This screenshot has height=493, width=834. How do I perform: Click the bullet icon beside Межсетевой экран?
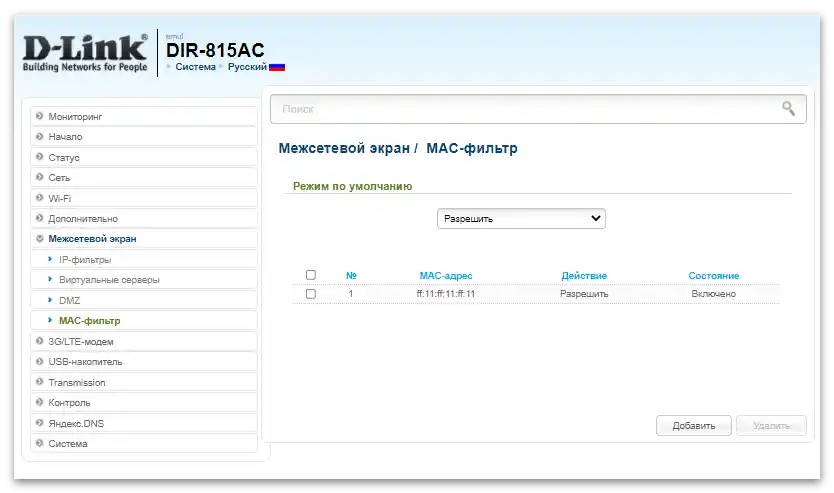tap(39, 238)
